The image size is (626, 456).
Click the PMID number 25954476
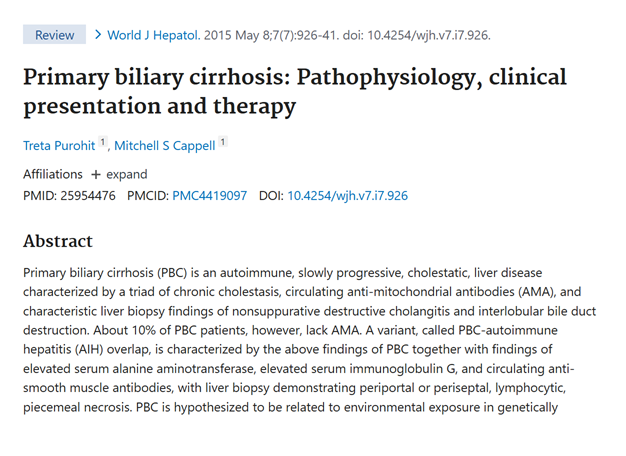coord(88,196)
